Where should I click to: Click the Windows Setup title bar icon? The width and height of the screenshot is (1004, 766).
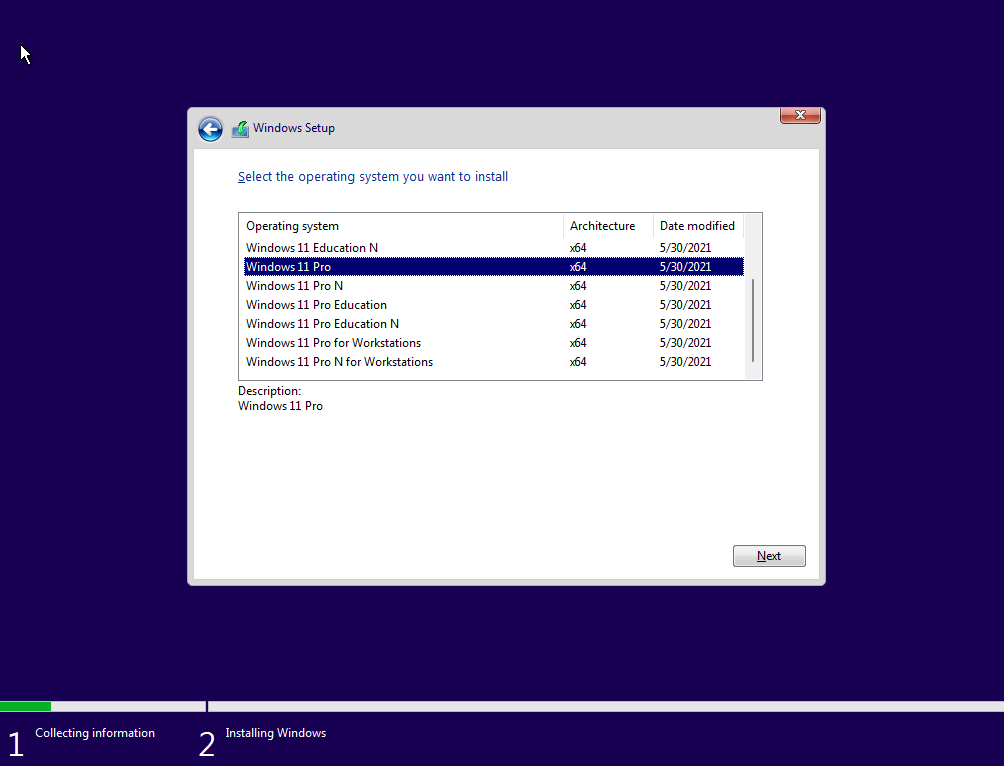(240, 129)
